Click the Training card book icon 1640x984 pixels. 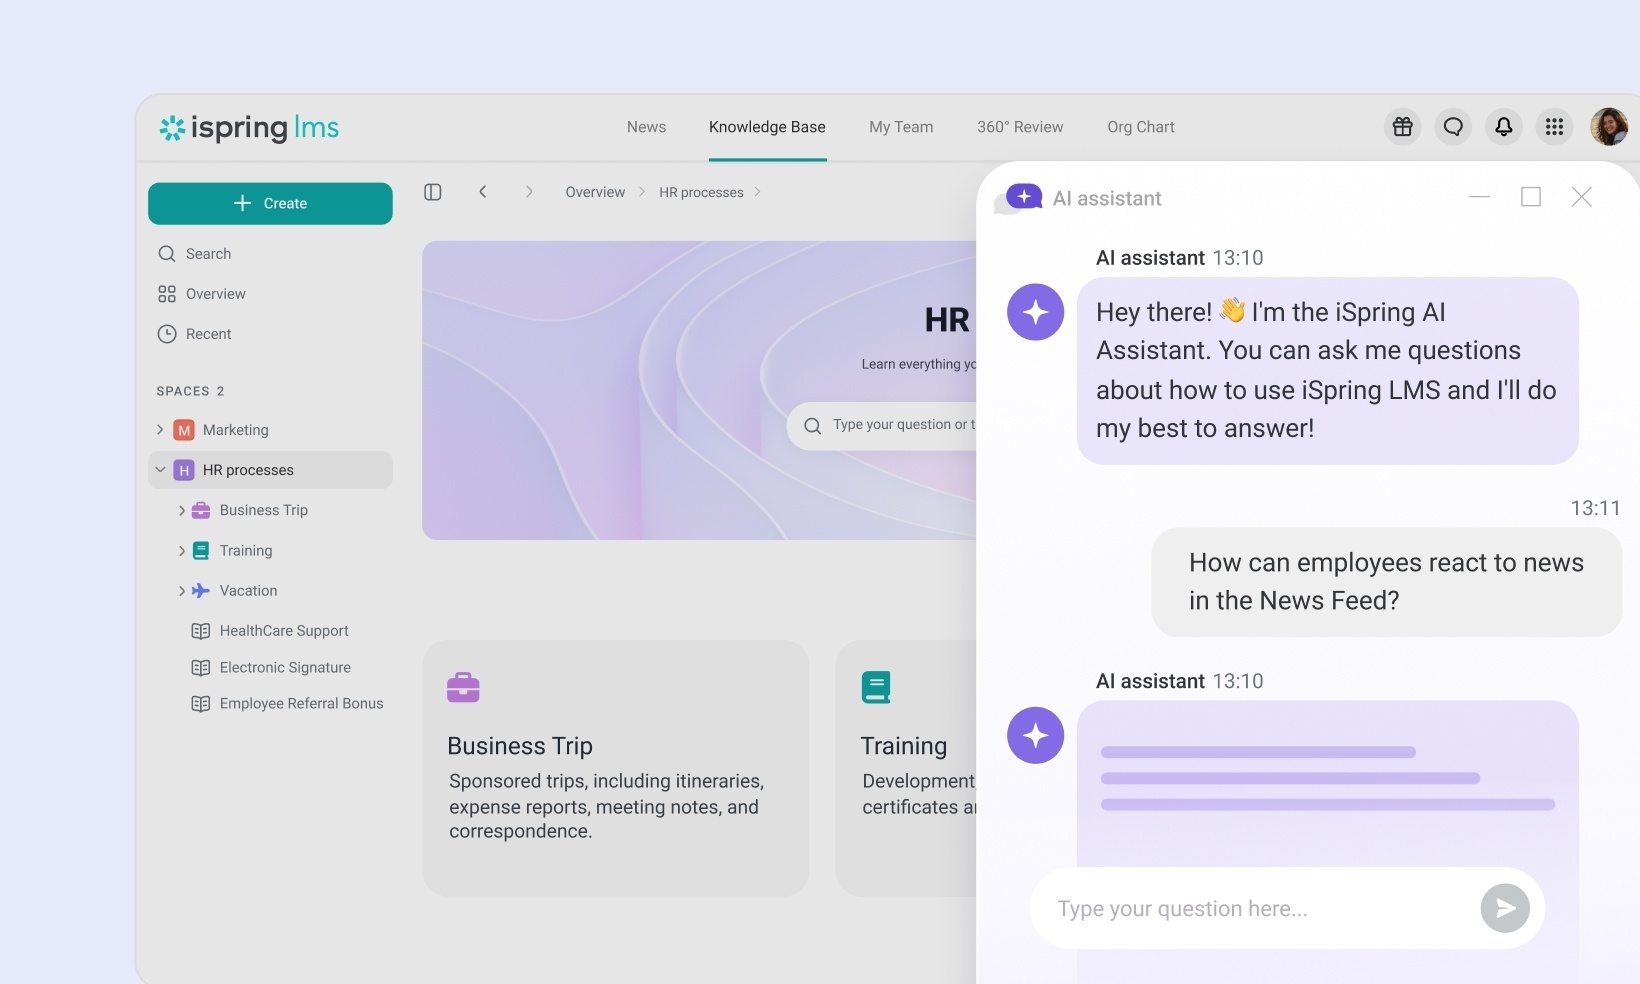(x=876, y=687)
